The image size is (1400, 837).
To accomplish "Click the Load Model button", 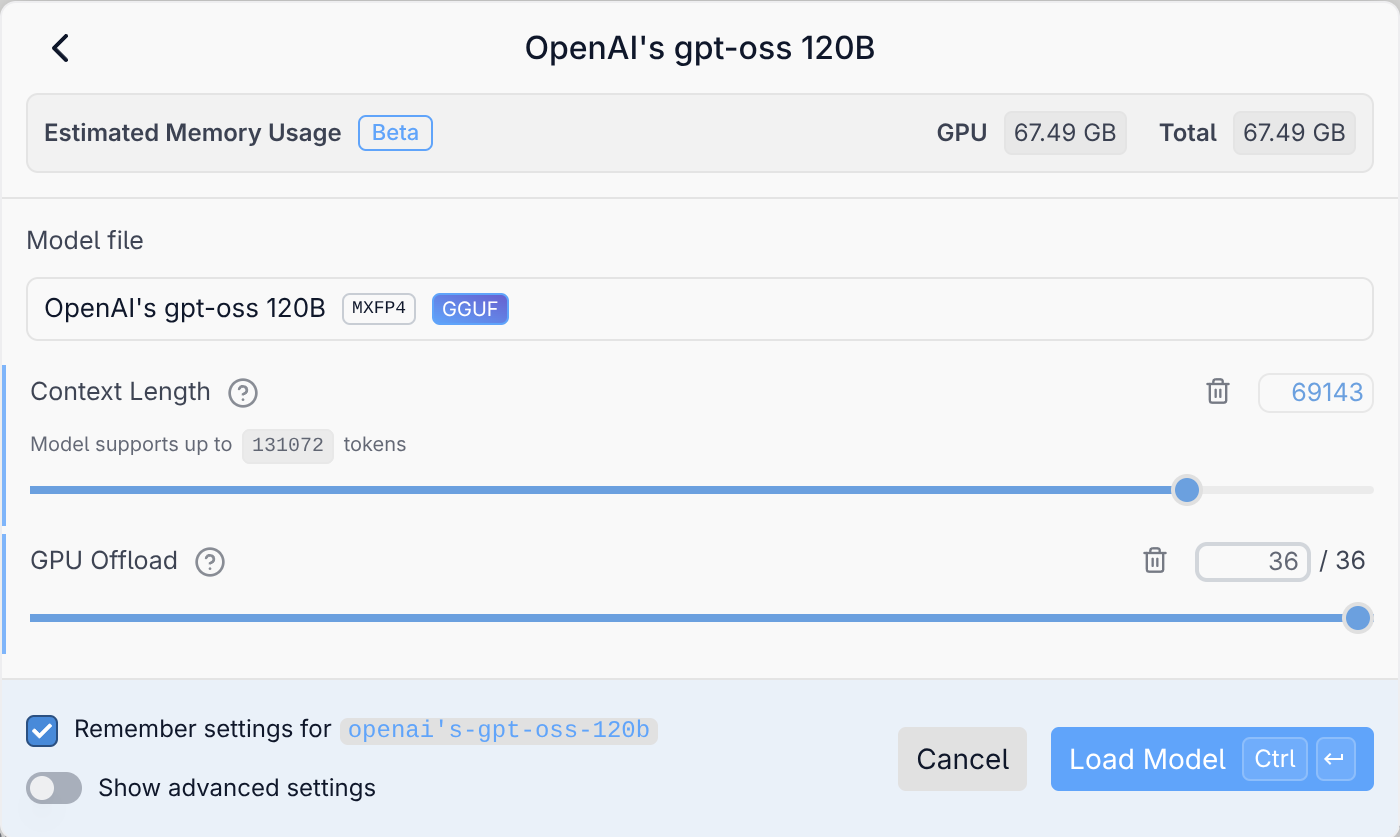I will pyautogui.click(x=1147, y=760).
